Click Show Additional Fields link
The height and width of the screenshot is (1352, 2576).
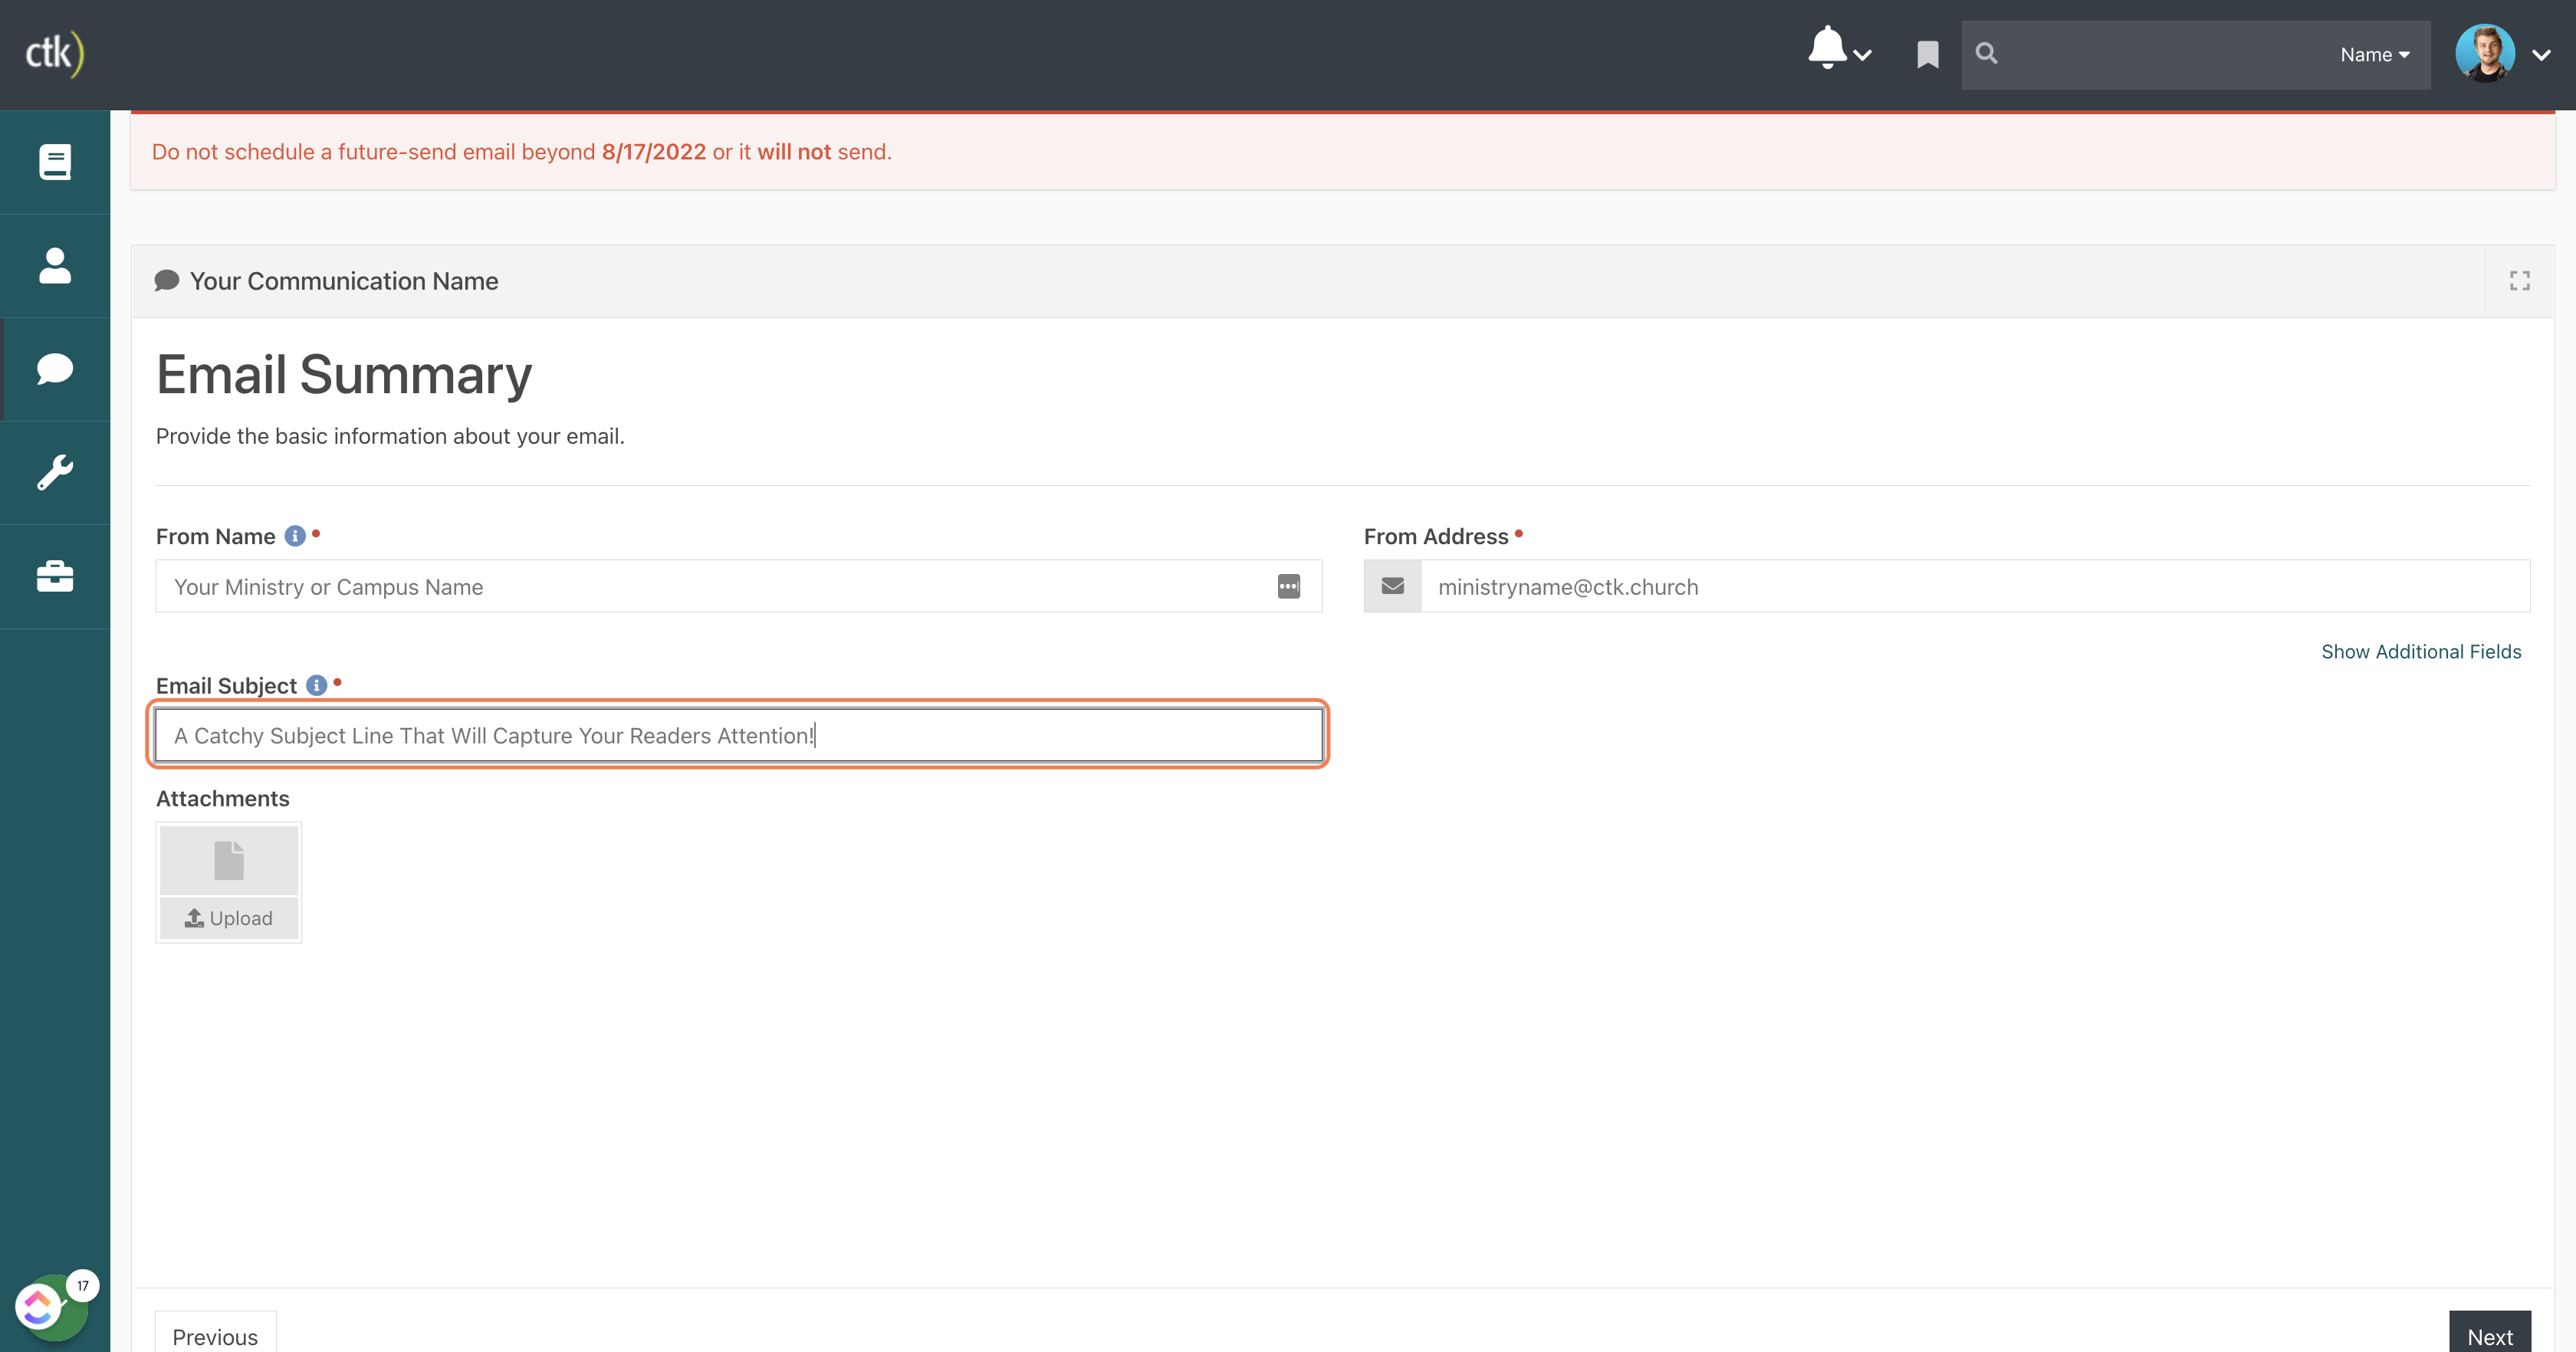pyautogui.click(x=2421, y=652)
